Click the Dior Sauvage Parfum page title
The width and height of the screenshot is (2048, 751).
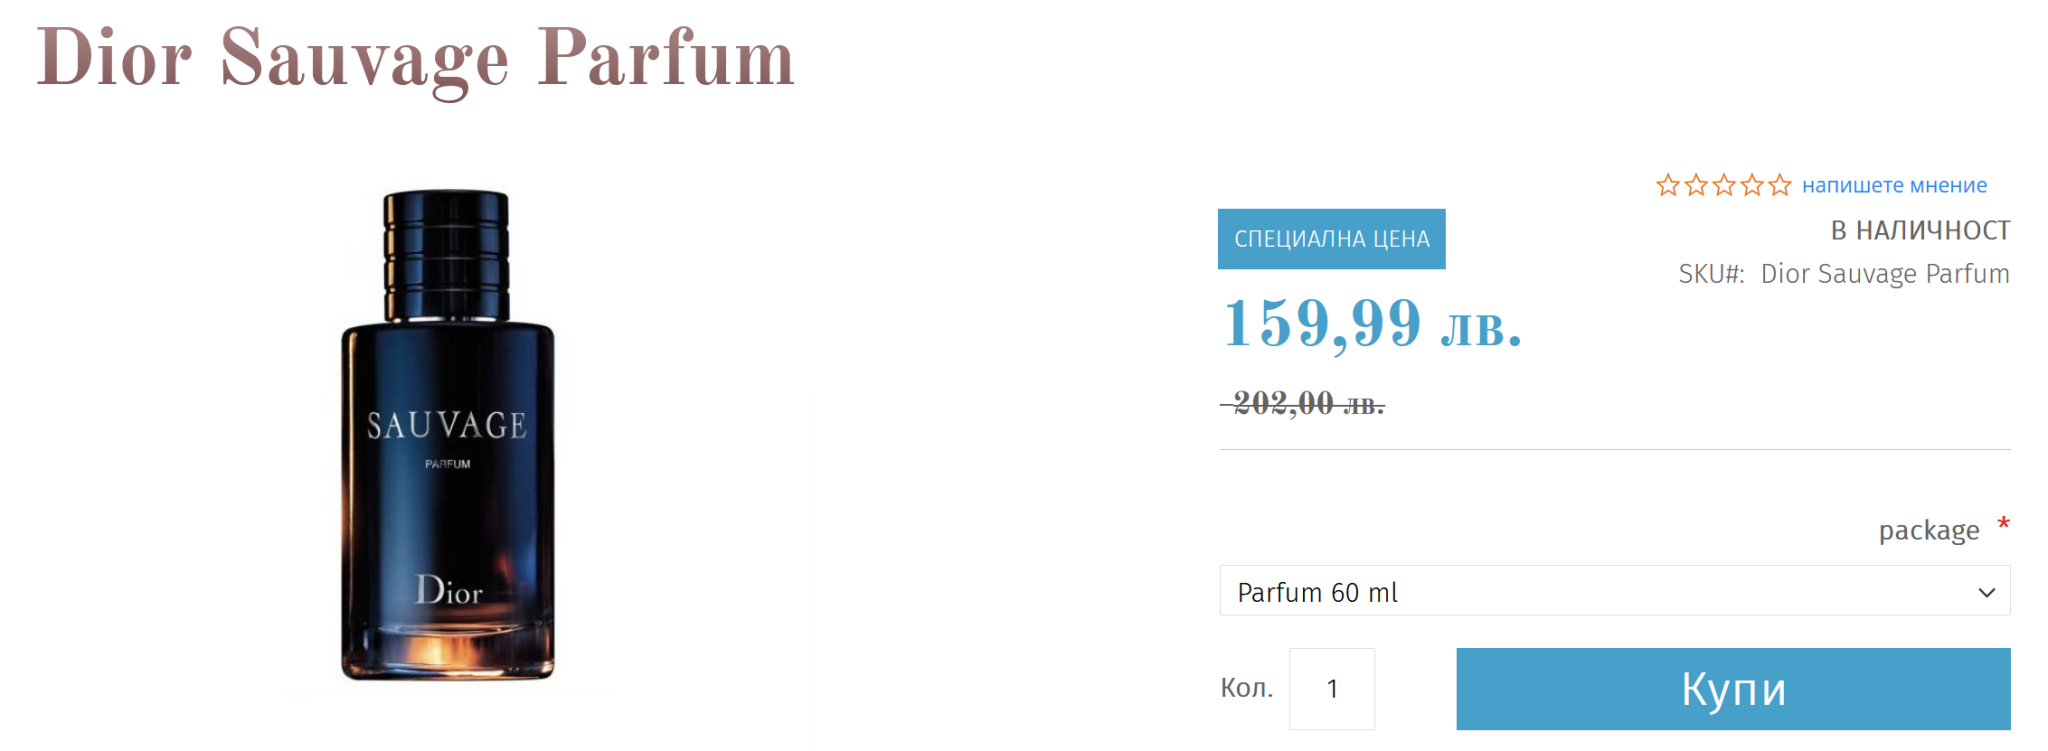click(x=415, y=58)
